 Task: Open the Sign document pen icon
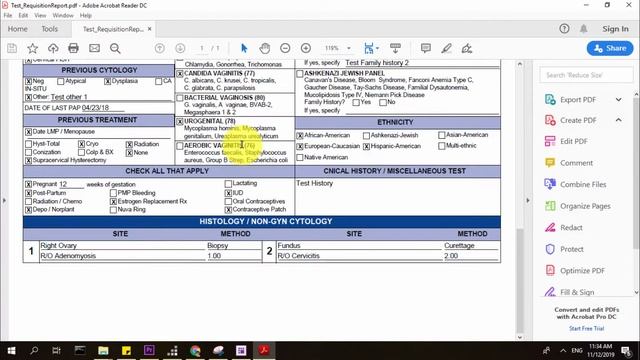467,48
